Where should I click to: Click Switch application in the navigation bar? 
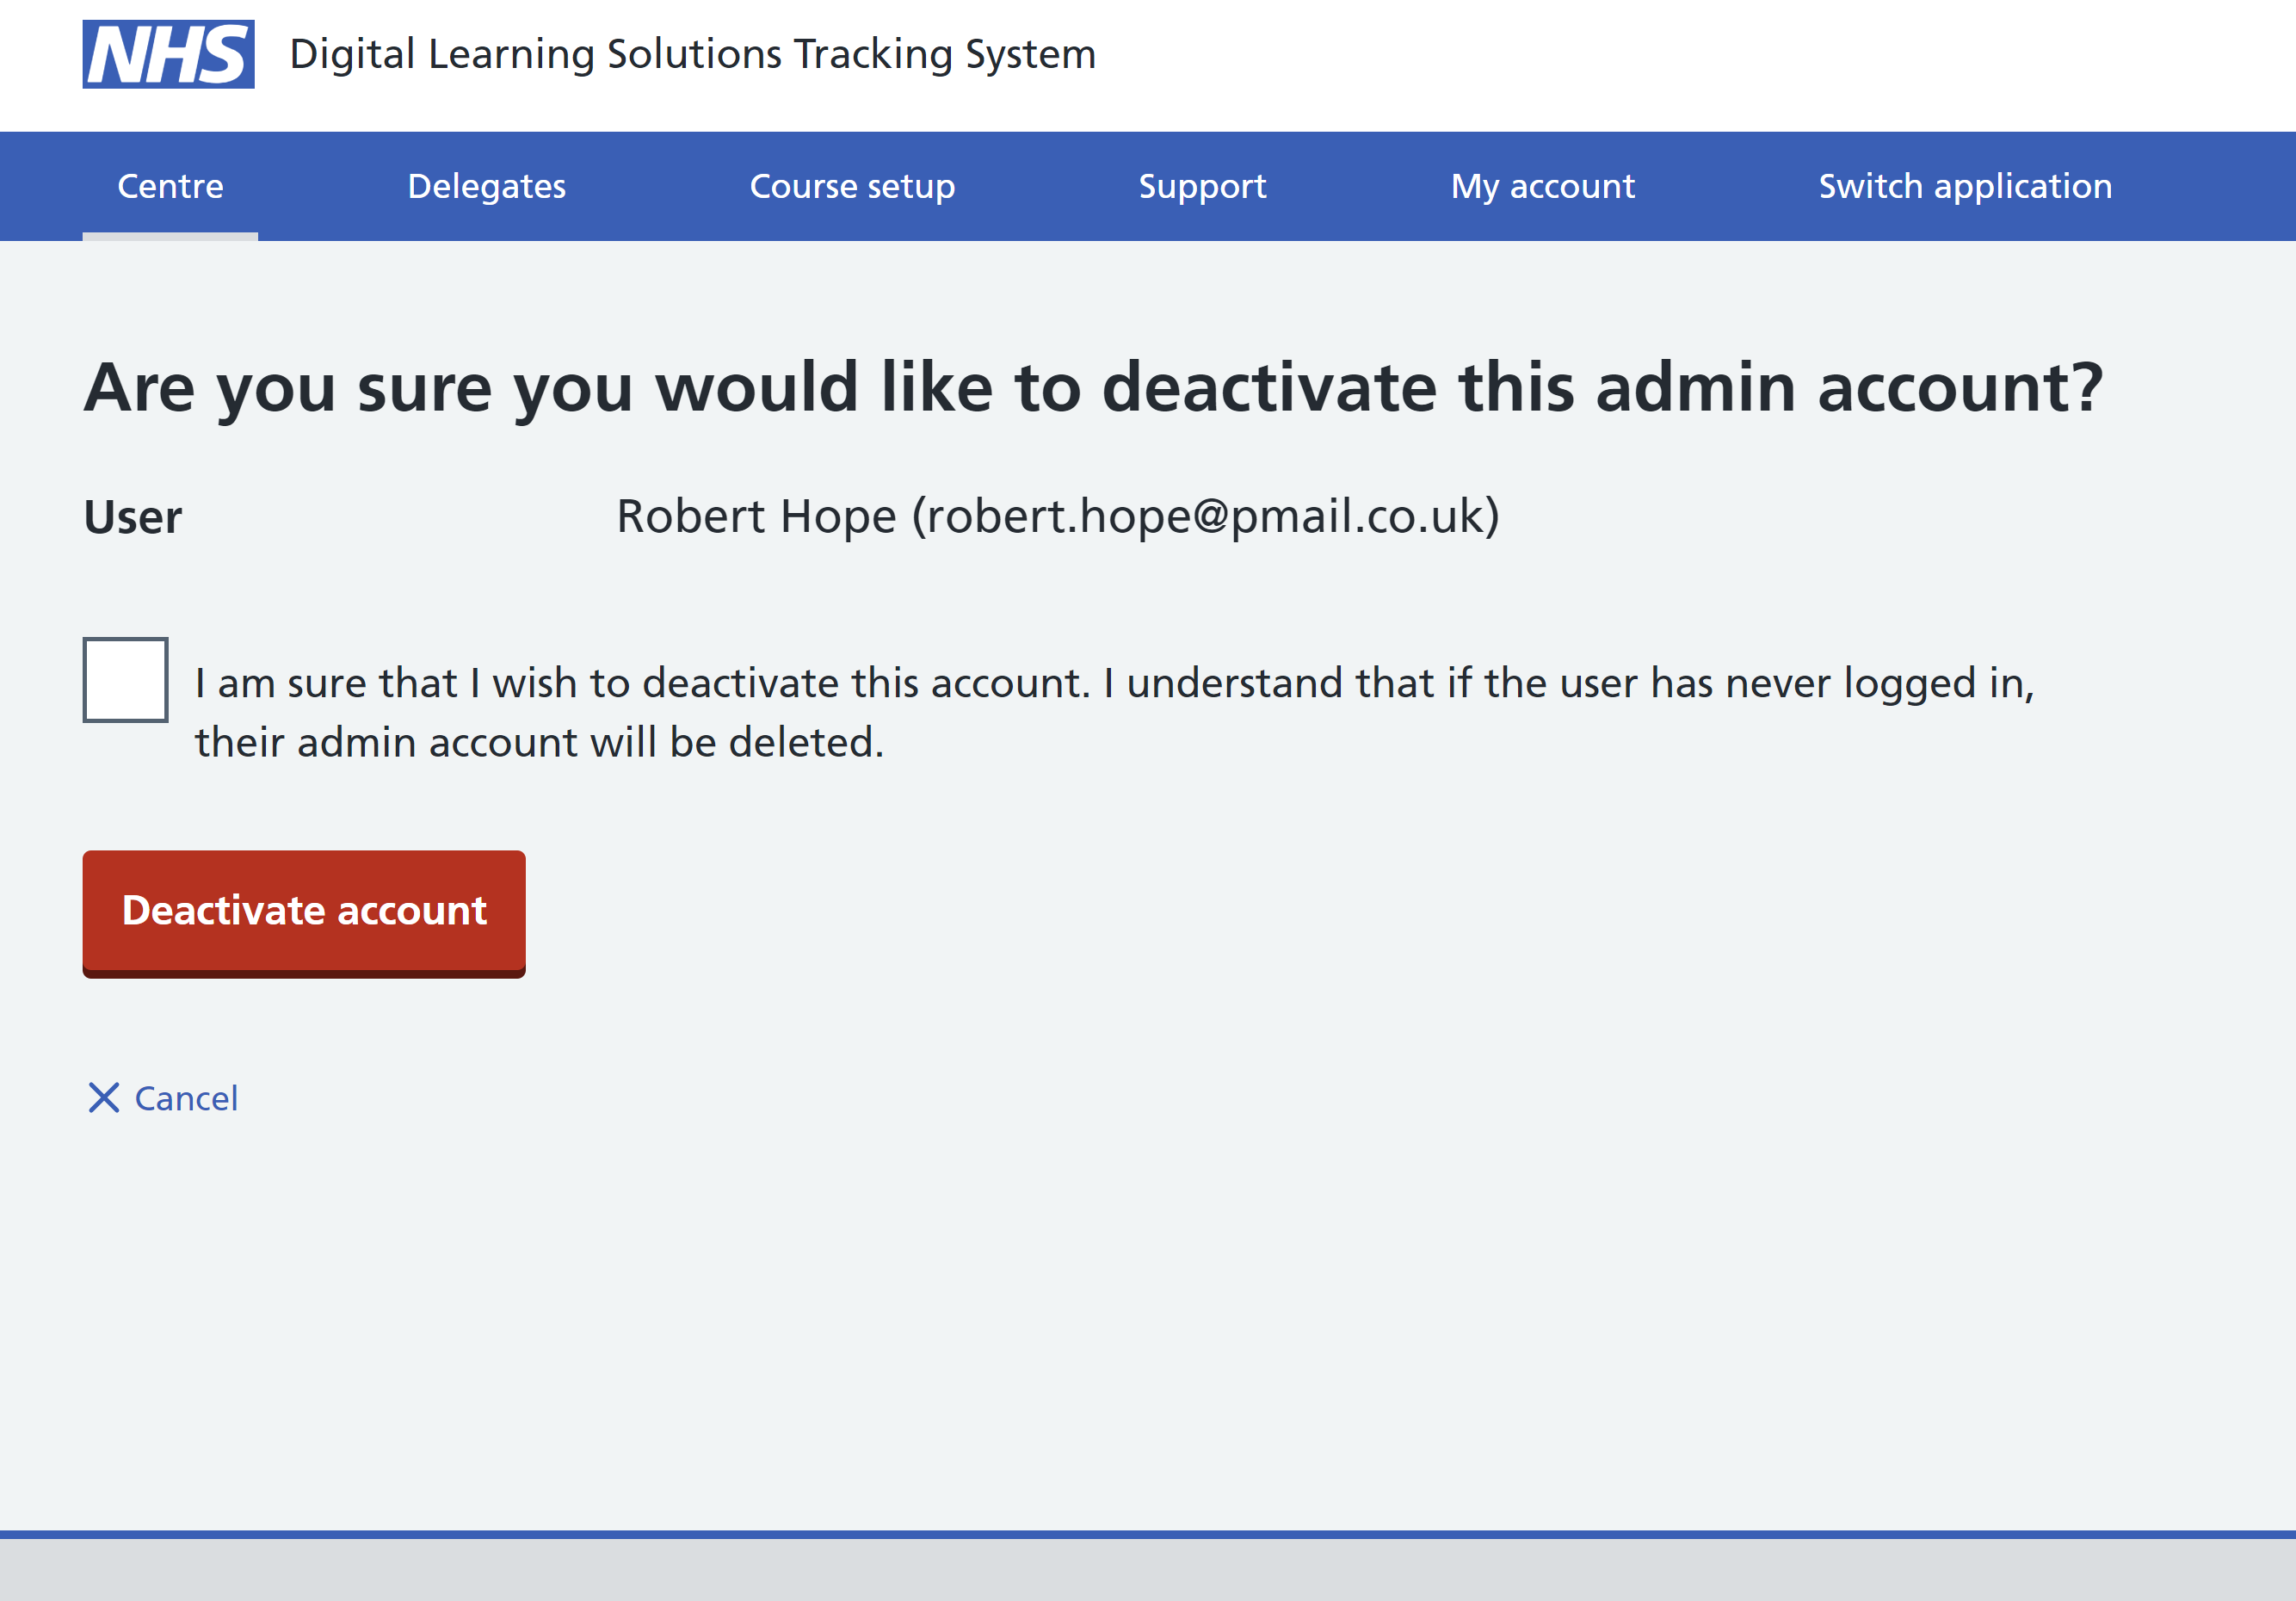coord(1964,186)
